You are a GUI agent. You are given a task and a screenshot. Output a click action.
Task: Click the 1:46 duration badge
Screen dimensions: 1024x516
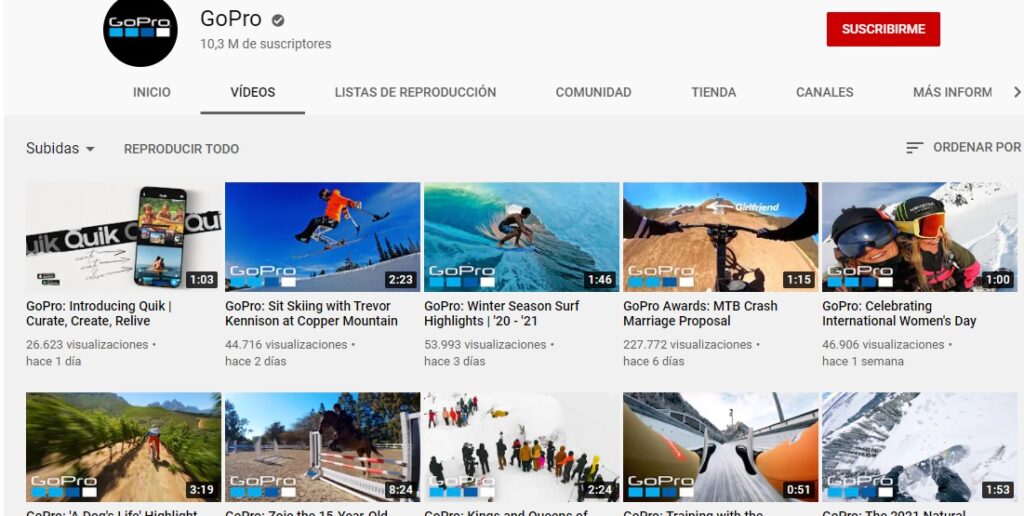pyautogui.click(x=600, y=280)
